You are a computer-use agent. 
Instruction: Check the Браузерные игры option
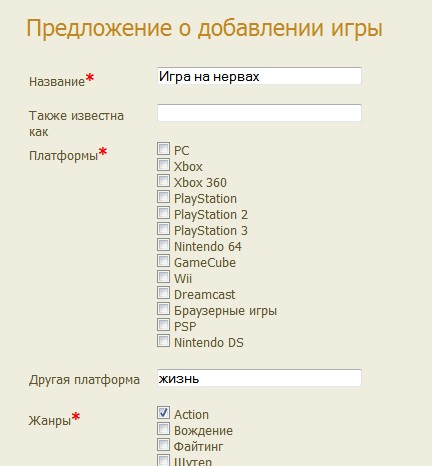(163, 309)
